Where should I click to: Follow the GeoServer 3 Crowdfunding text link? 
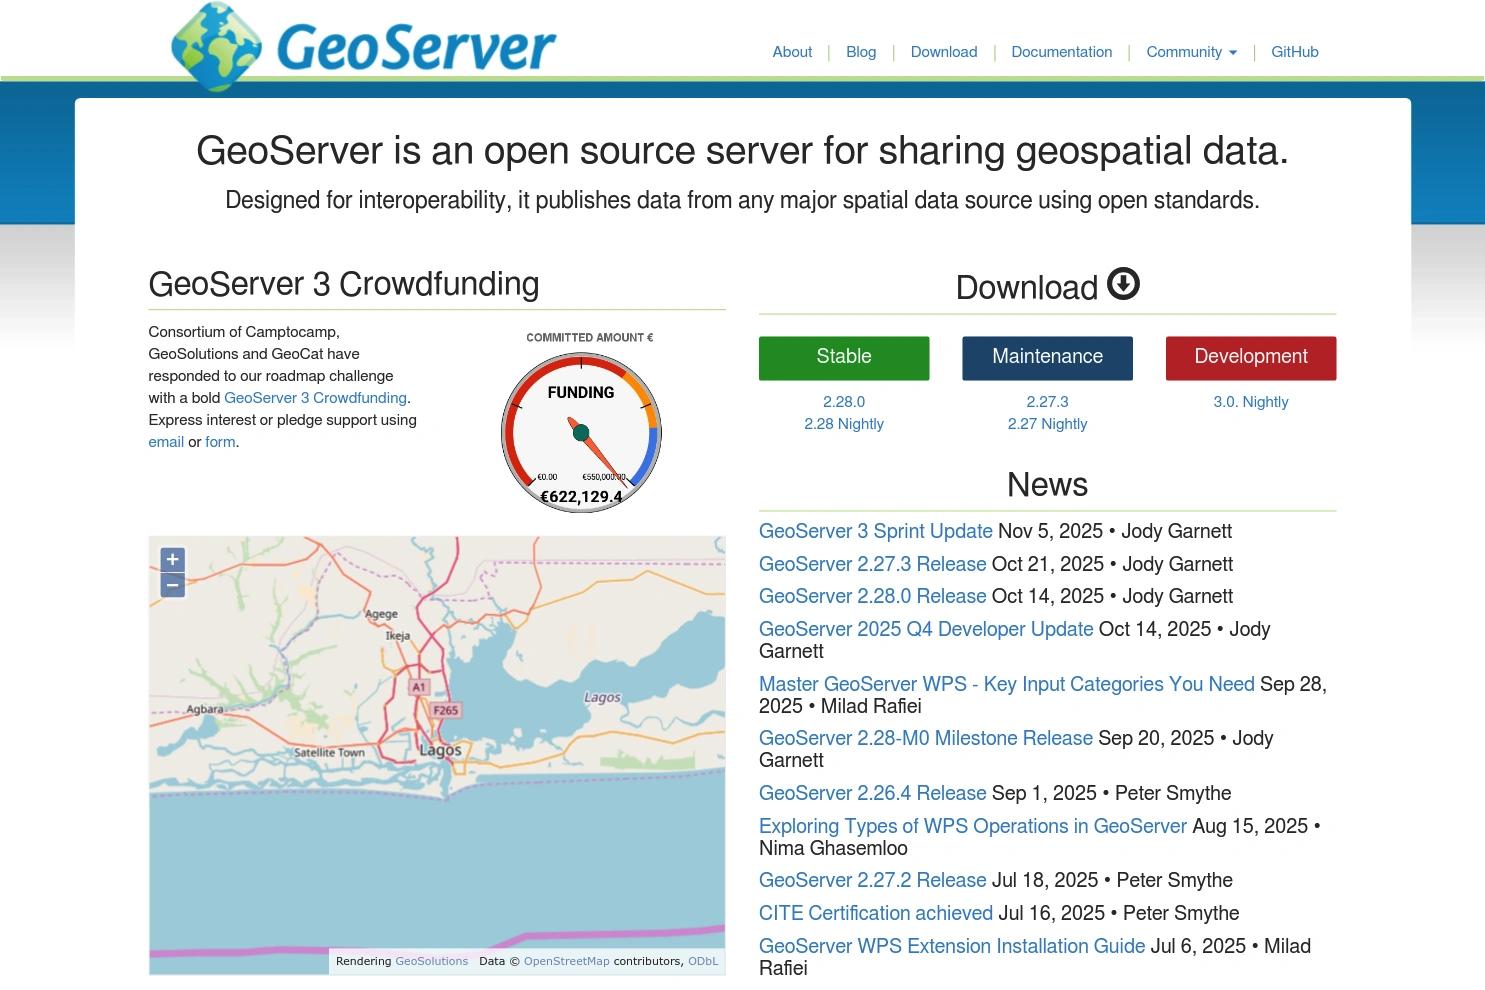tap(315, 398)
